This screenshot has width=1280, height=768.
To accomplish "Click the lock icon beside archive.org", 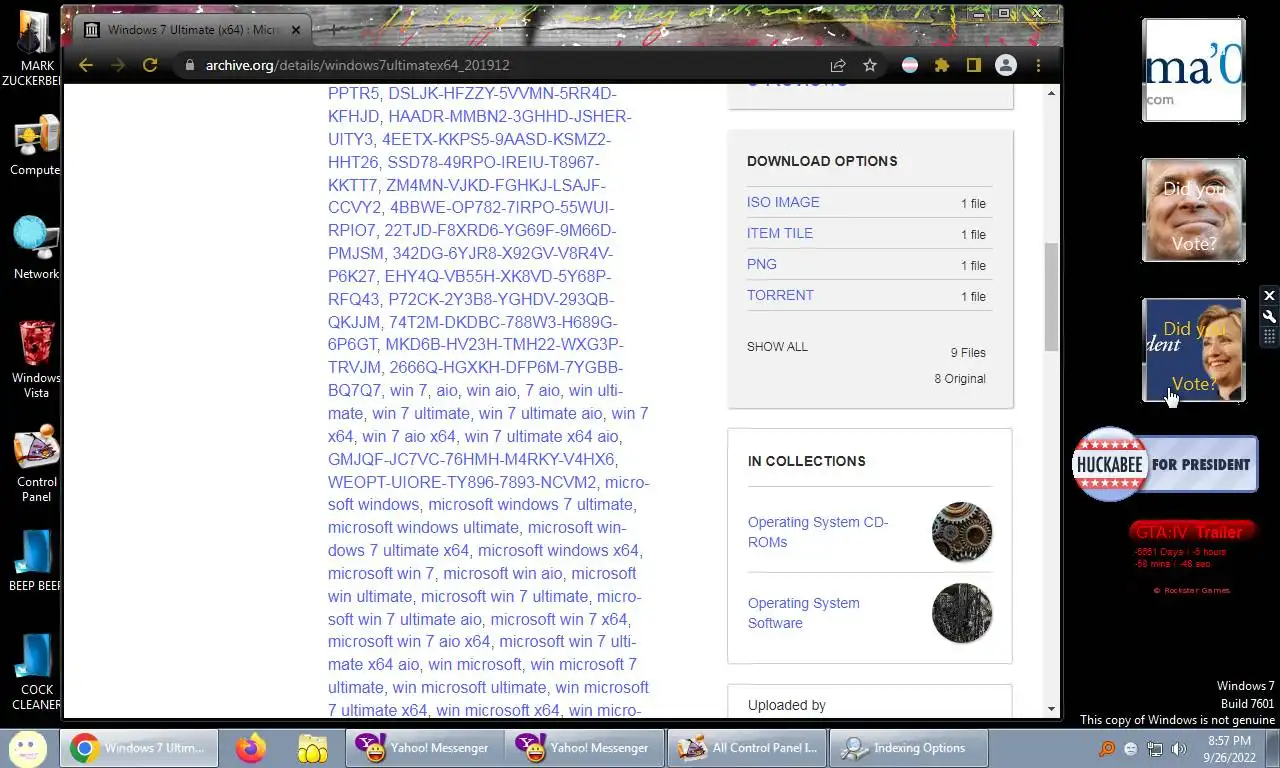I will [188, 65].
